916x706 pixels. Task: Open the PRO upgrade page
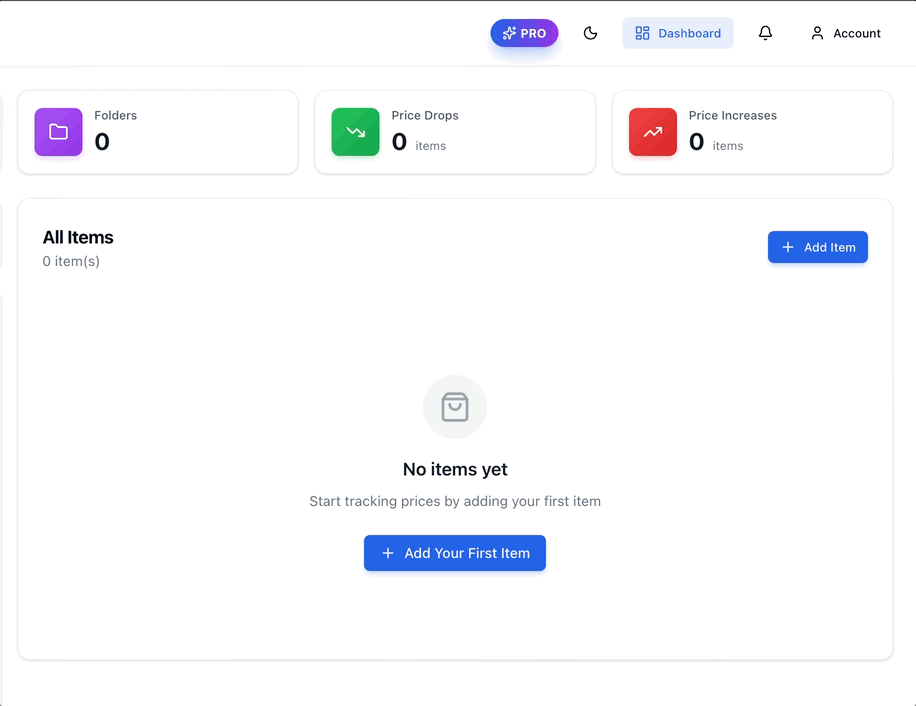[524, 32]
